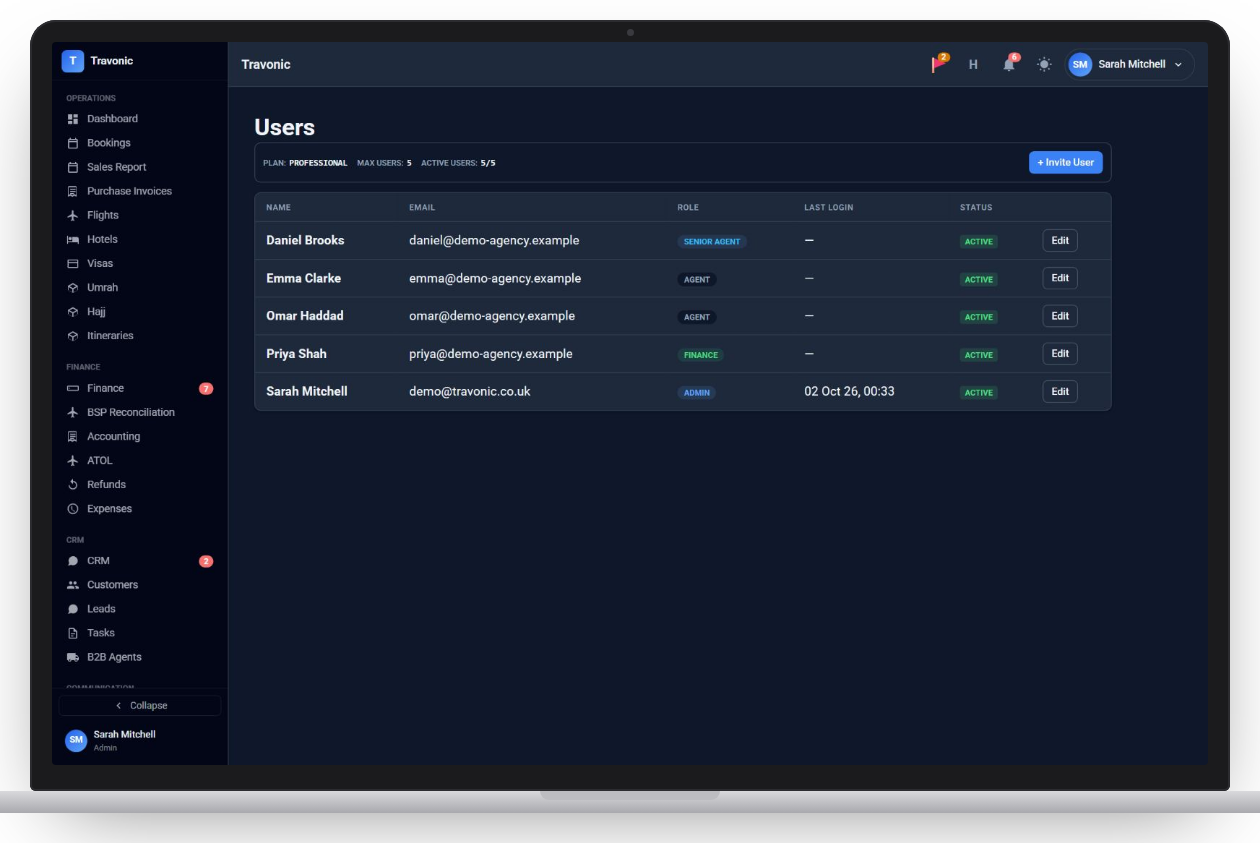The width and height of the screenshot is (1260, 843).
Task: Edit Priya Shah user
Action: (1060, 354)
